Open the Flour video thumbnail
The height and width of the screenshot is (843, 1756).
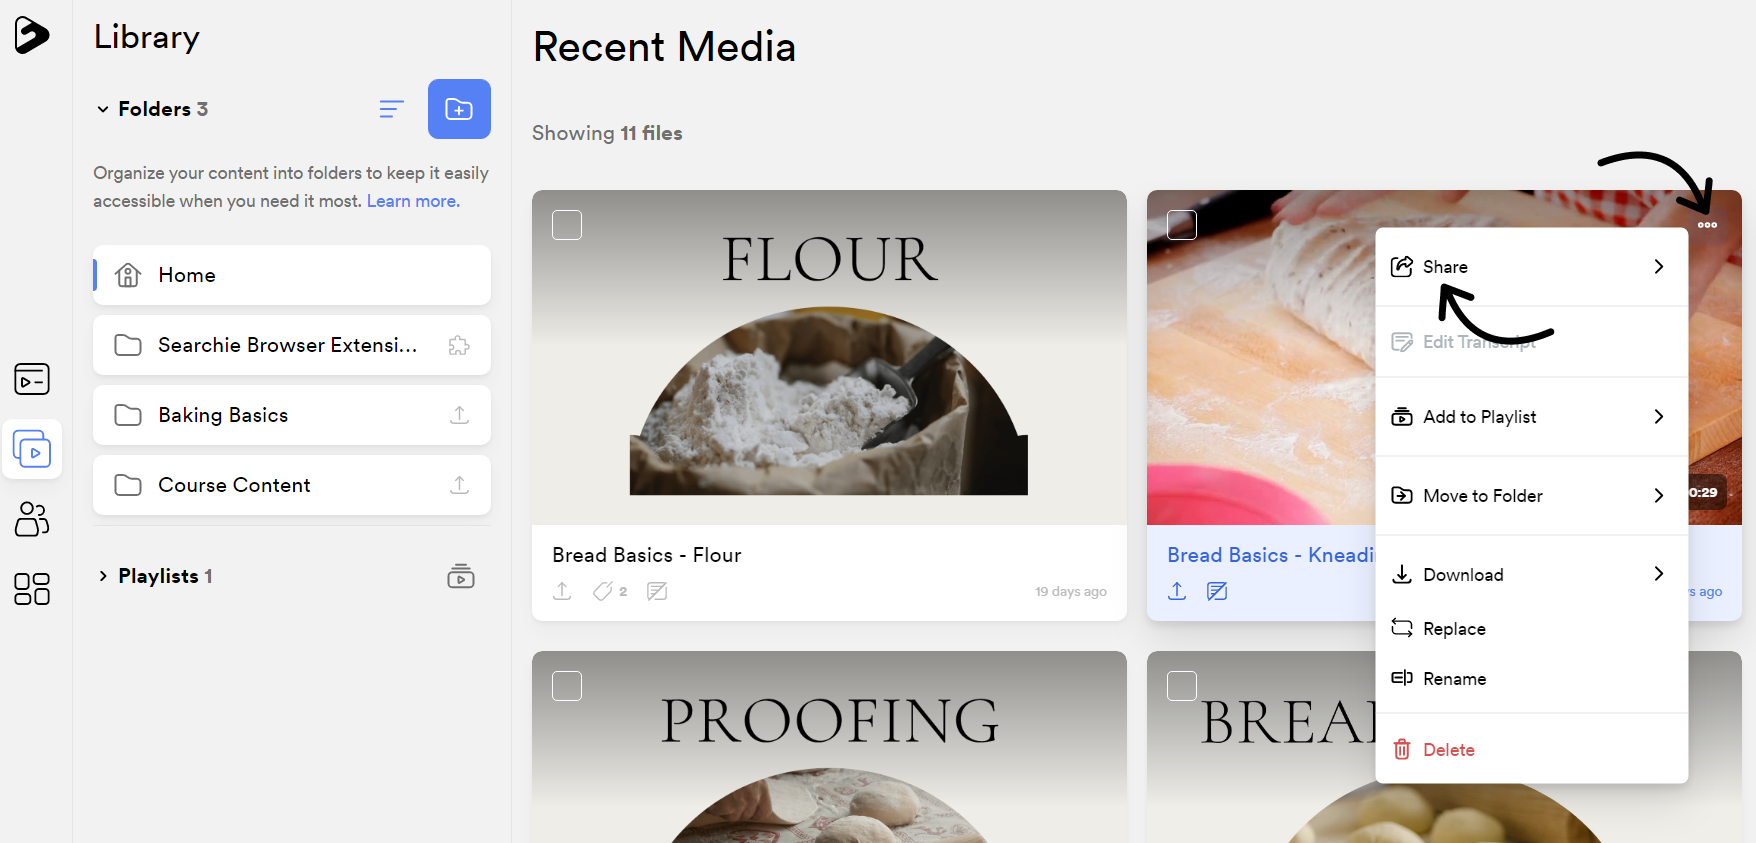[829, 357]
